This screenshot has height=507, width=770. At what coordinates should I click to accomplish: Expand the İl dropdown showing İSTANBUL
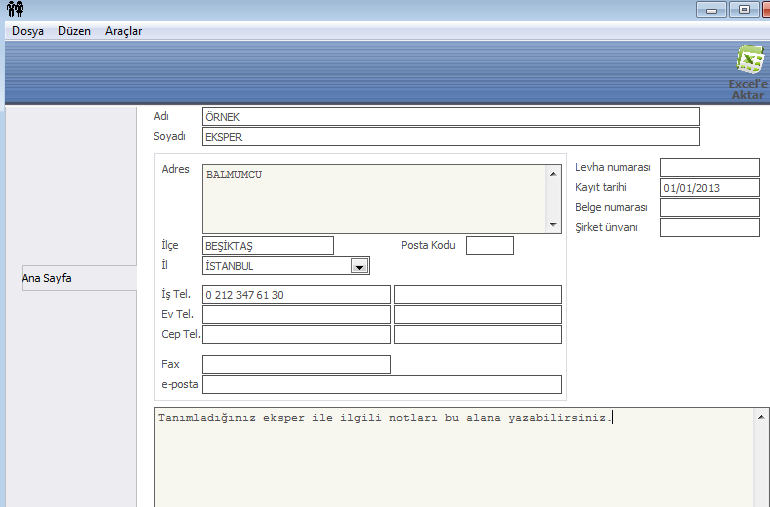(x=359, y=266)
